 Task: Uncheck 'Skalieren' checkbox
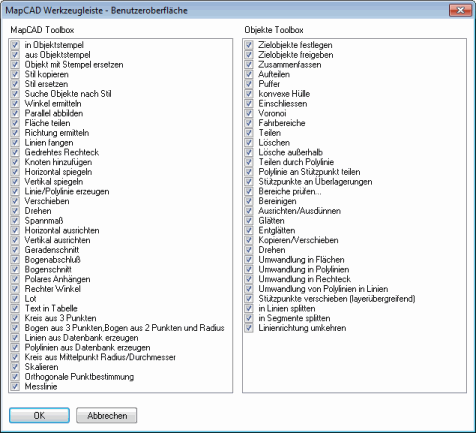click(15, 367)
